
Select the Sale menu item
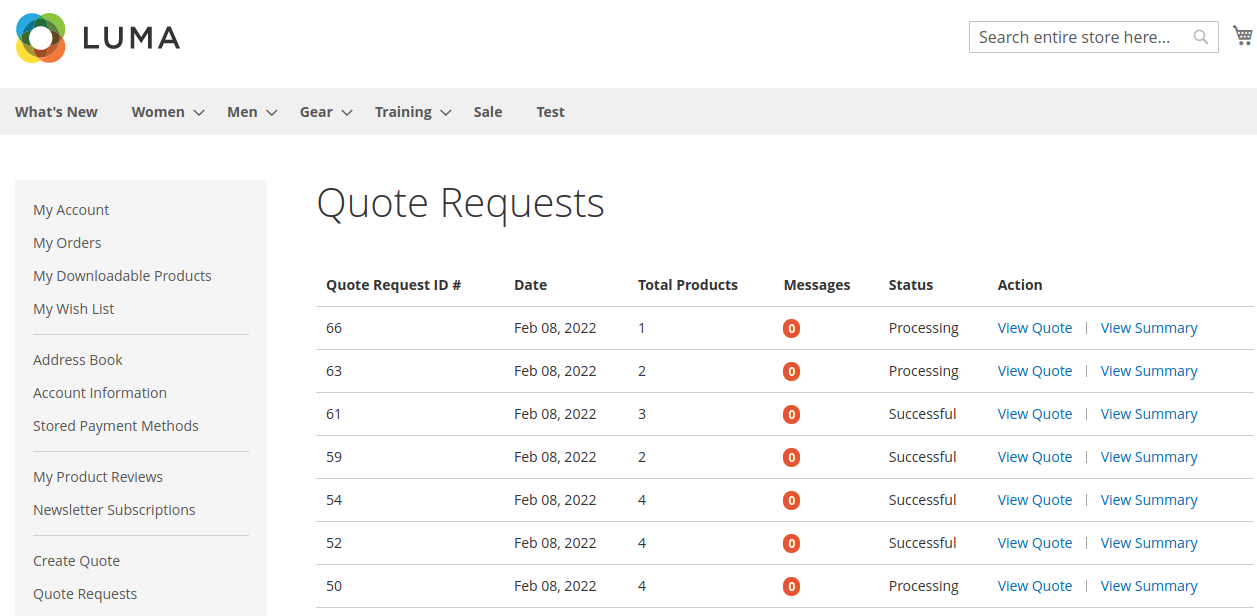pyautogui.click(x=488, y=112)
